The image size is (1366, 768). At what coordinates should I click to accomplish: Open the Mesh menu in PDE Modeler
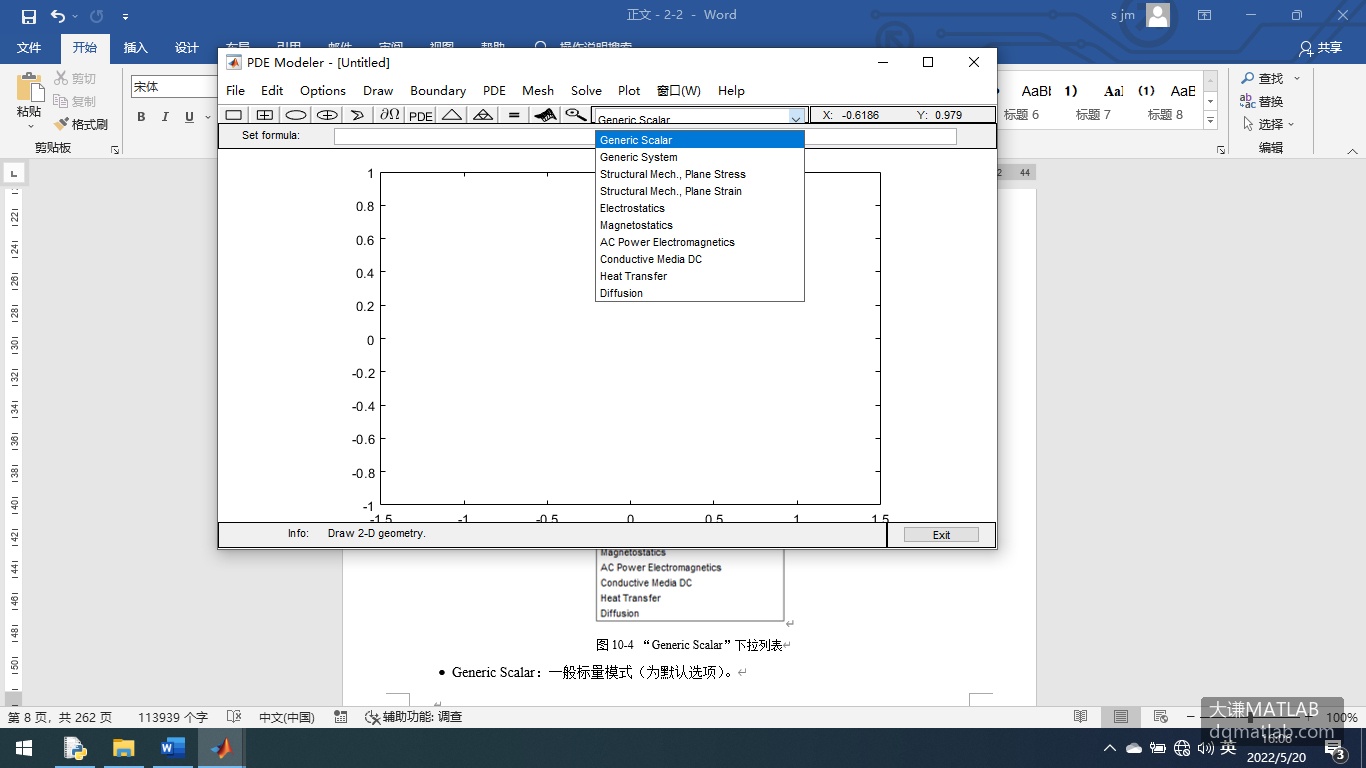click(x=538, y=90)
